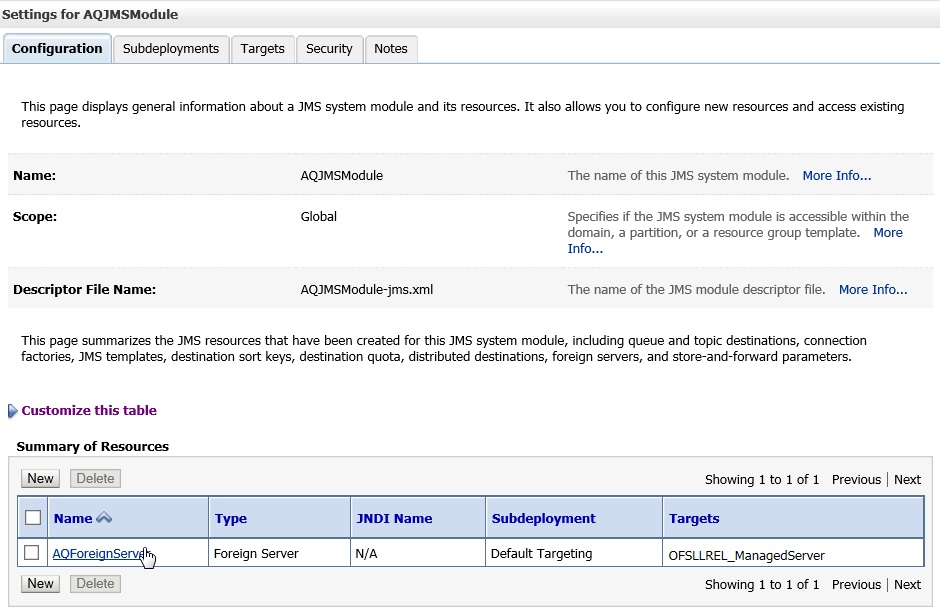
Task: Expand the Customize this table triangle
Action: (x=12, y=411)
